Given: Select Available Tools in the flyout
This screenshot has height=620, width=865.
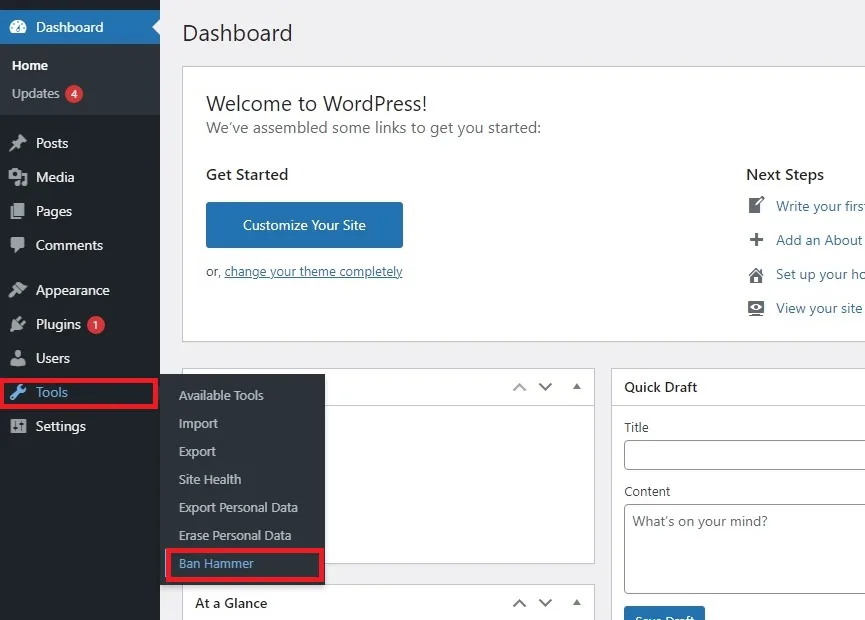Looking at the screenshot, I should (221, 395).
